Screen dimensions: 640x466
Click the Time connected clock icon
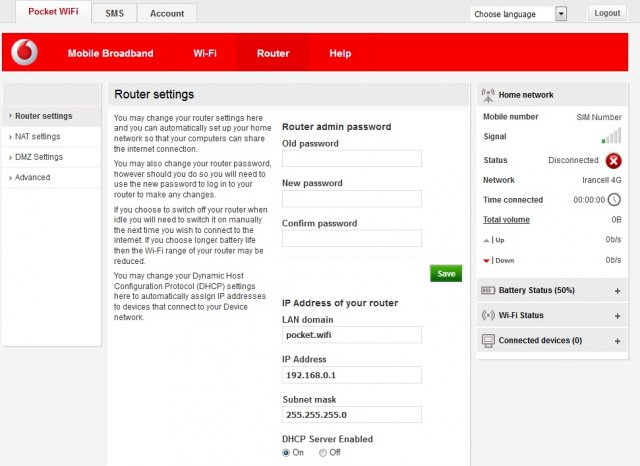[x=614, y=199]
